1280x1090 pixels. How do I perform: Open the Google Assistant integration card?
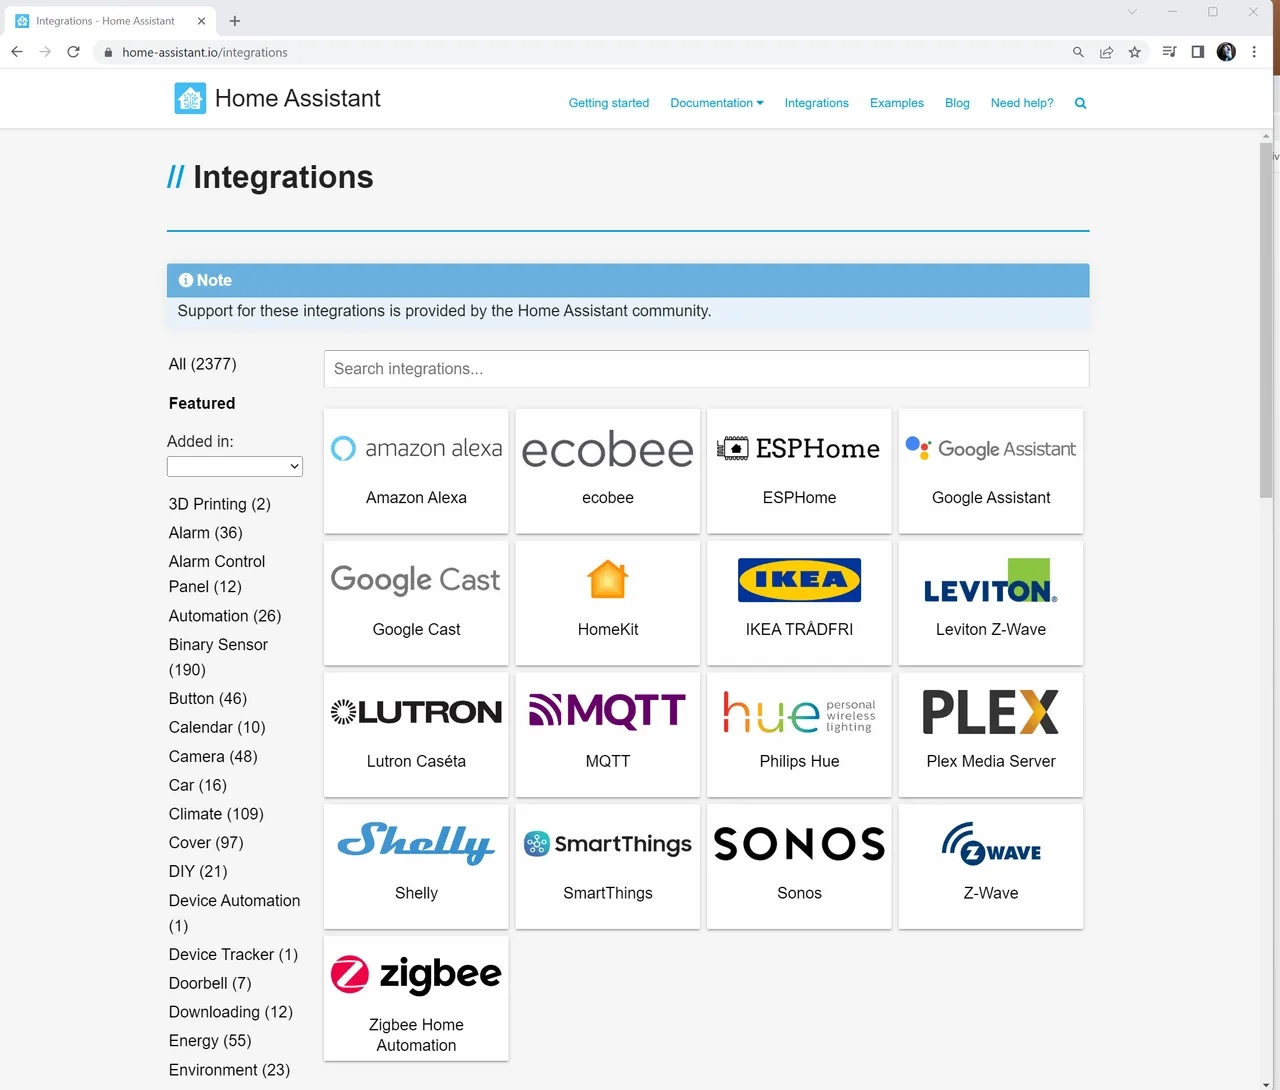[x=991, y=471]
